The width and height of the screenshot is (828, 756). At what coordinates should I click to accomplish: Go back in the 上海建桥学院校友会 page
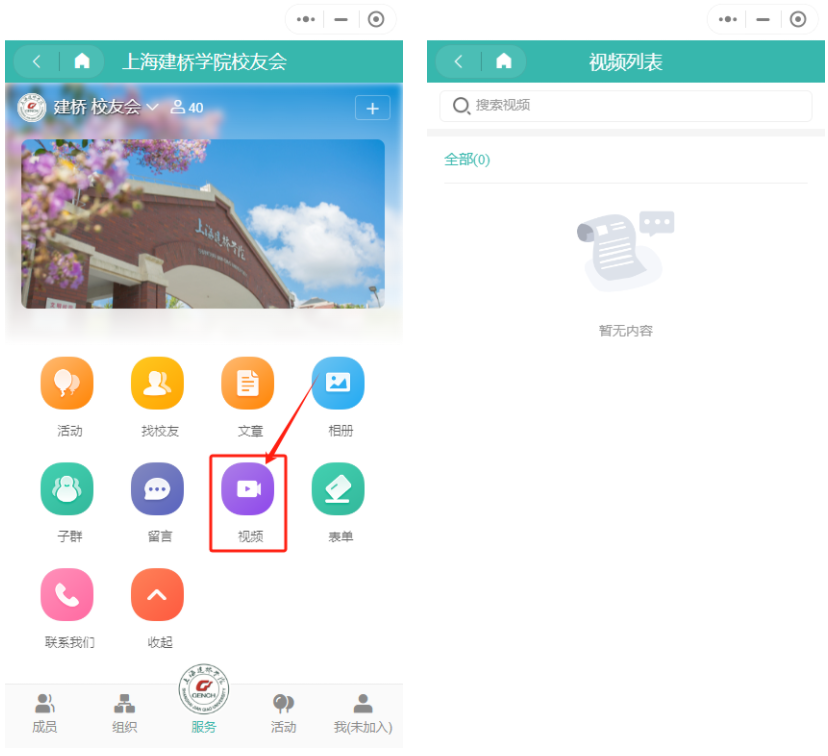36,62
